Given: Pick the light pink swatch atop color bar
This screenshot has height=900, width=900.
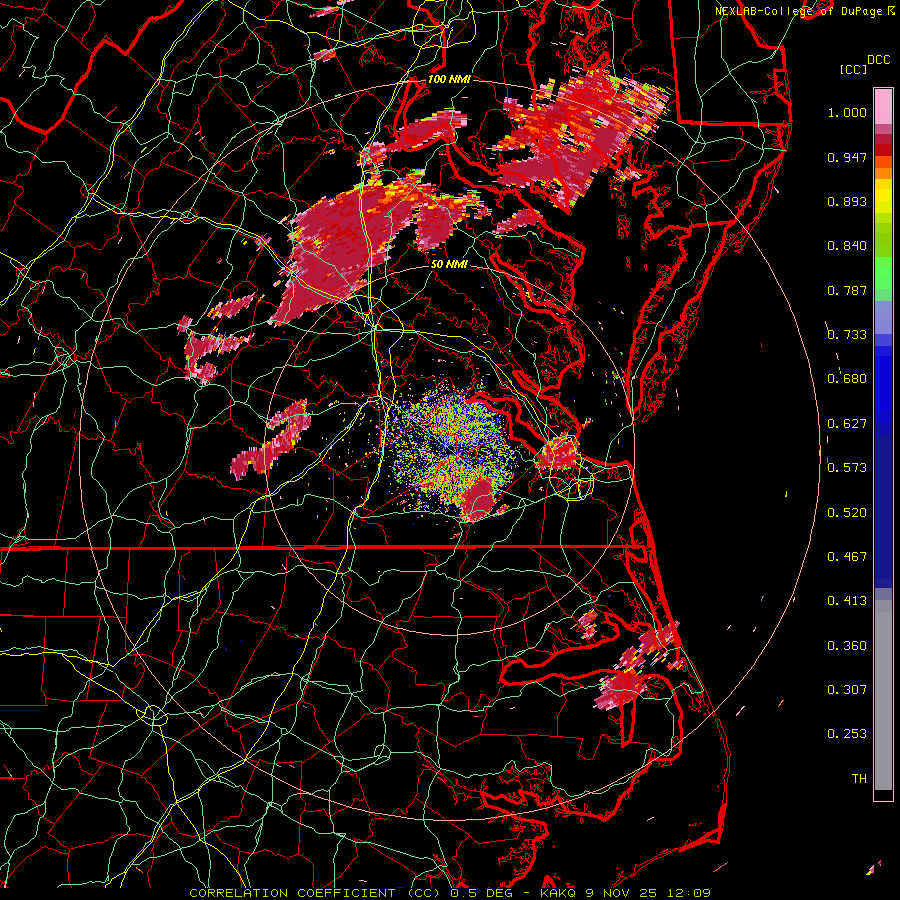Looking at the screenshot, I should [x=883, y=107].
